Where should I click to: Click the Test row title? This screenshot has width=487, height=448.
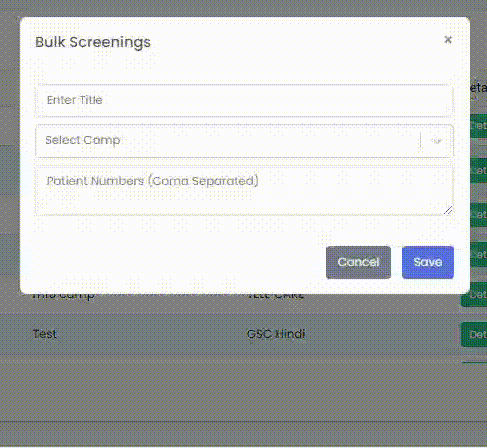[45, 334]
